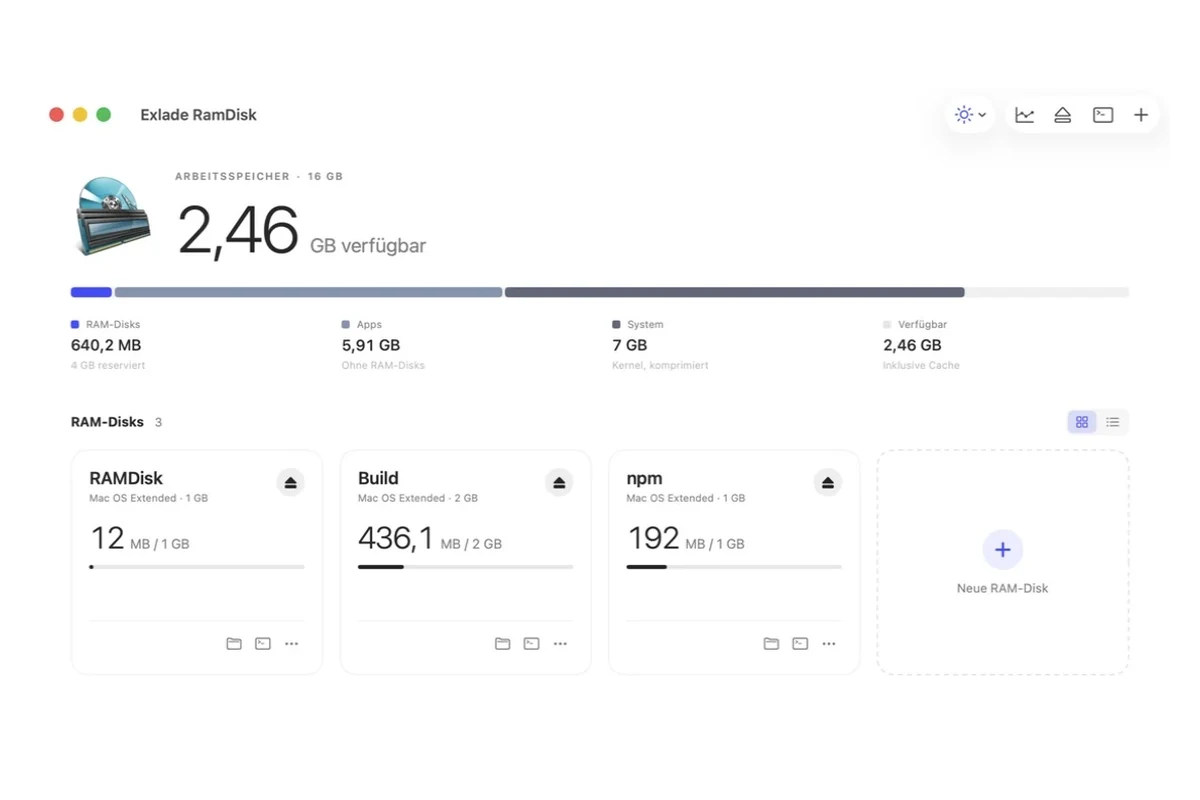1200x800 pixels.
Task: Open the npm disk folder icon
Action: [x=771, y=644]
